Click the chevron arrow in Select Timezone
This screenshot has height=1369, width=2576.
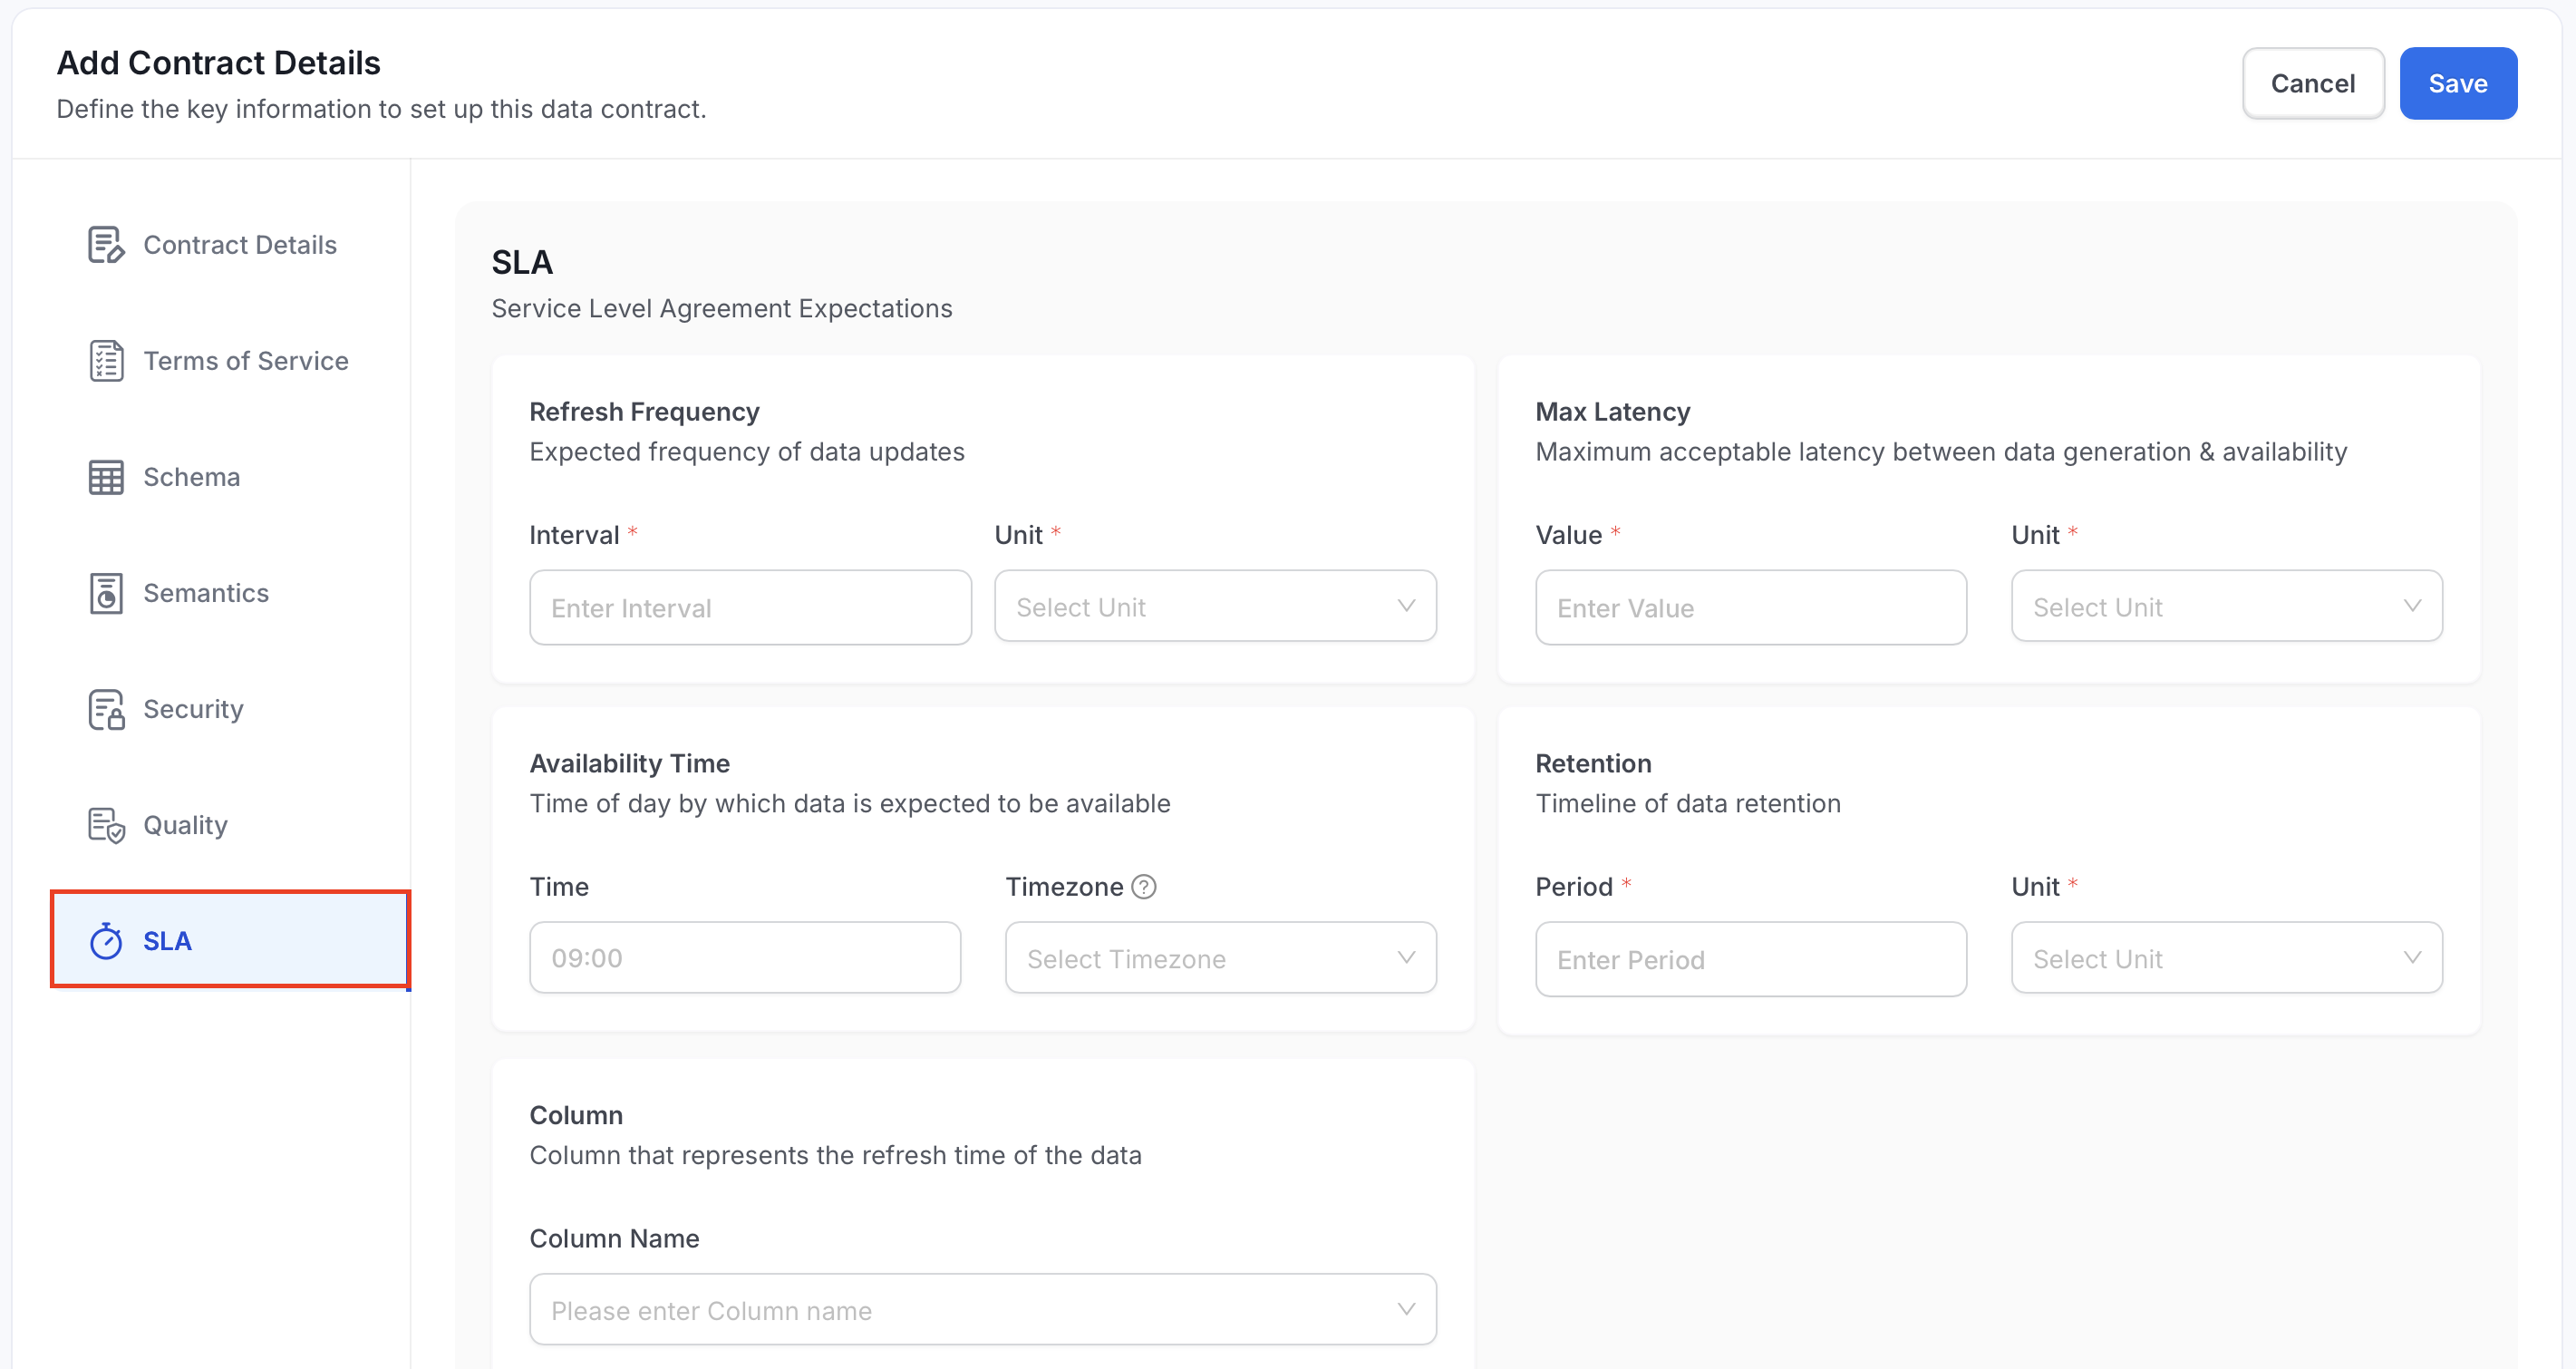(1406, 958)
